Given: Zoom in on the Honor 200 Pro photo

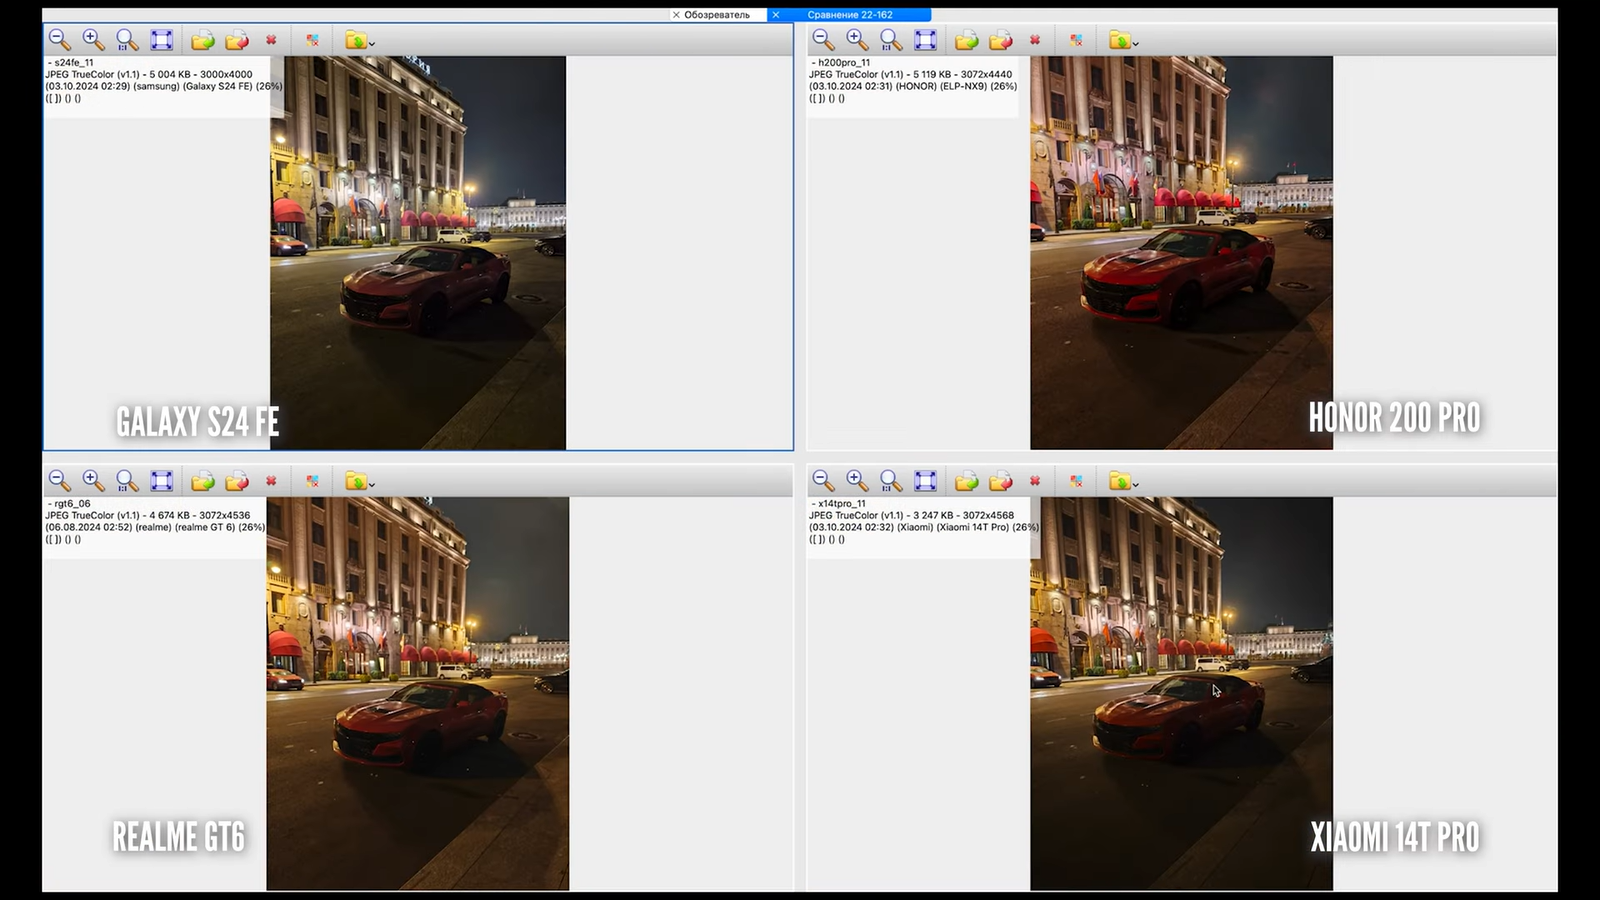Looking at the screenshot, I should [x=857, y=40].
